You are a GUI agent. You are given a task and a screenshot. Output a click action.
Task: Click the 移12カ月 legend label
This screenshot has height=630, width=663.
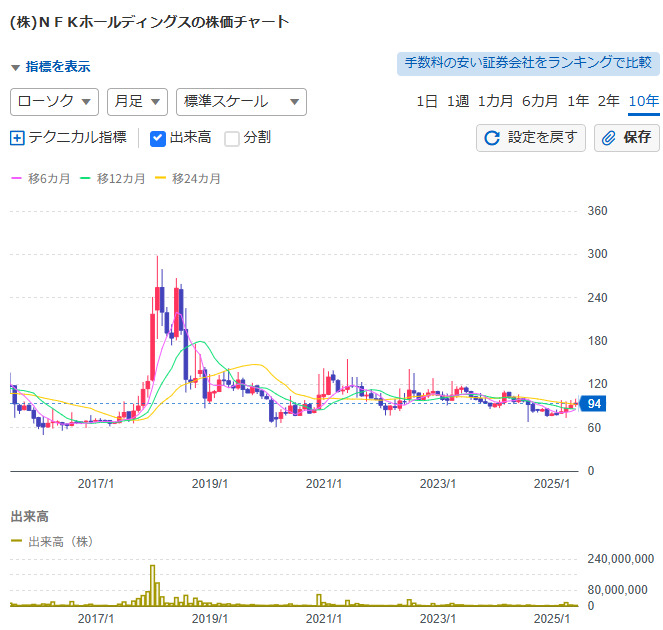(x=121, y=179)
